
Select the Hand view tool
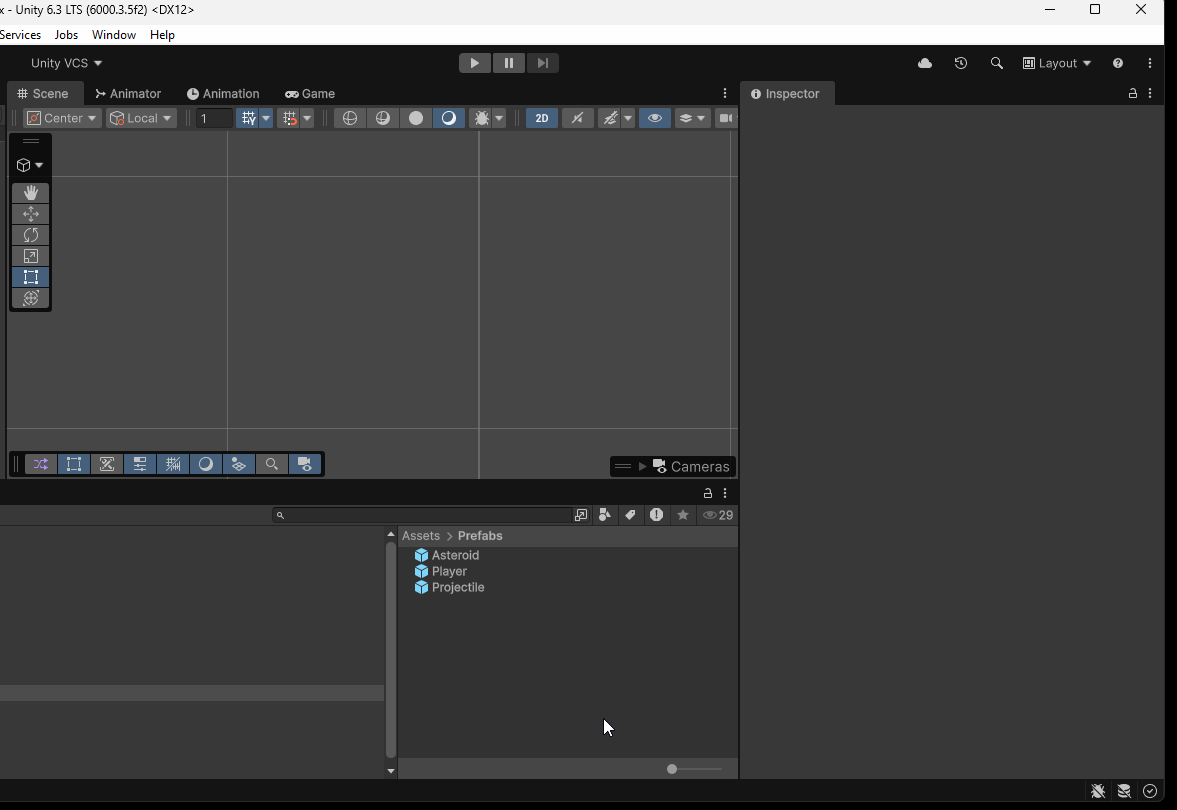(31, 193)
